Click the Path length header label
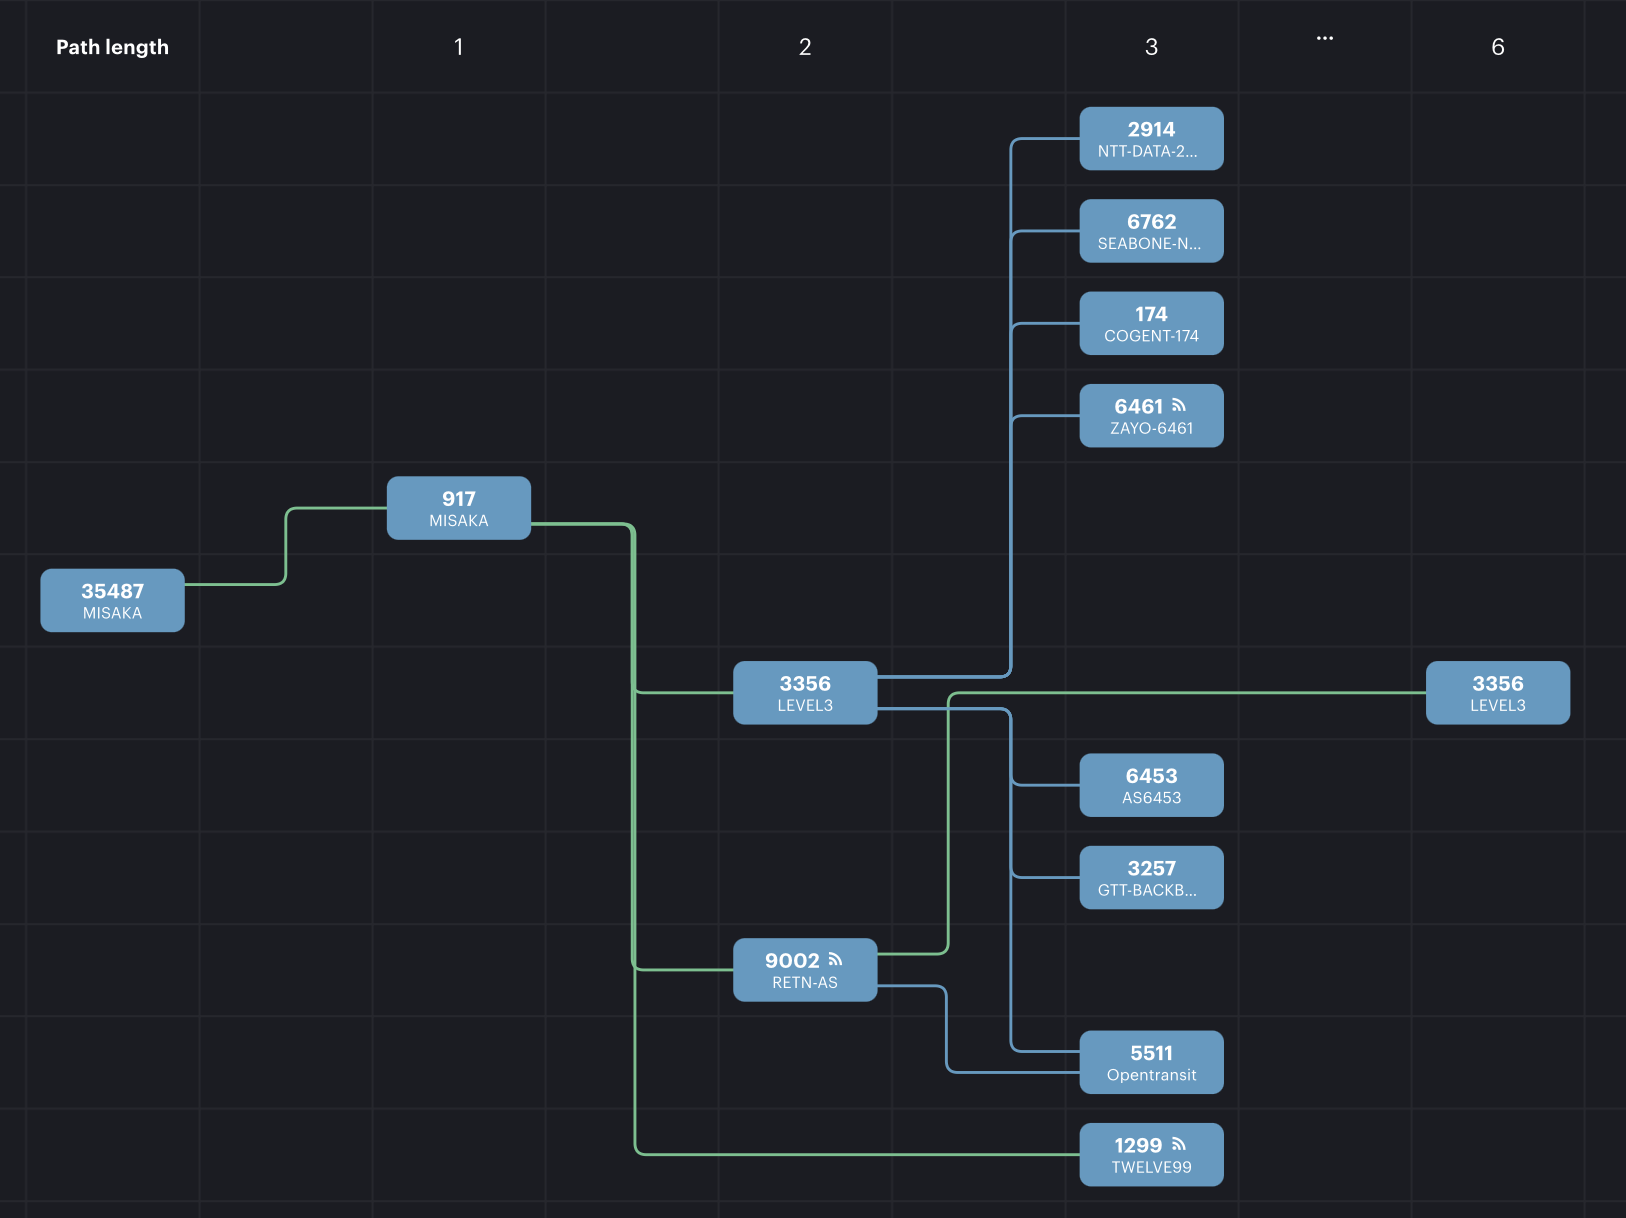Image resolution: width=1626 pixels, height=1218 pixels. pyautogui.click(x=112, y=47)
